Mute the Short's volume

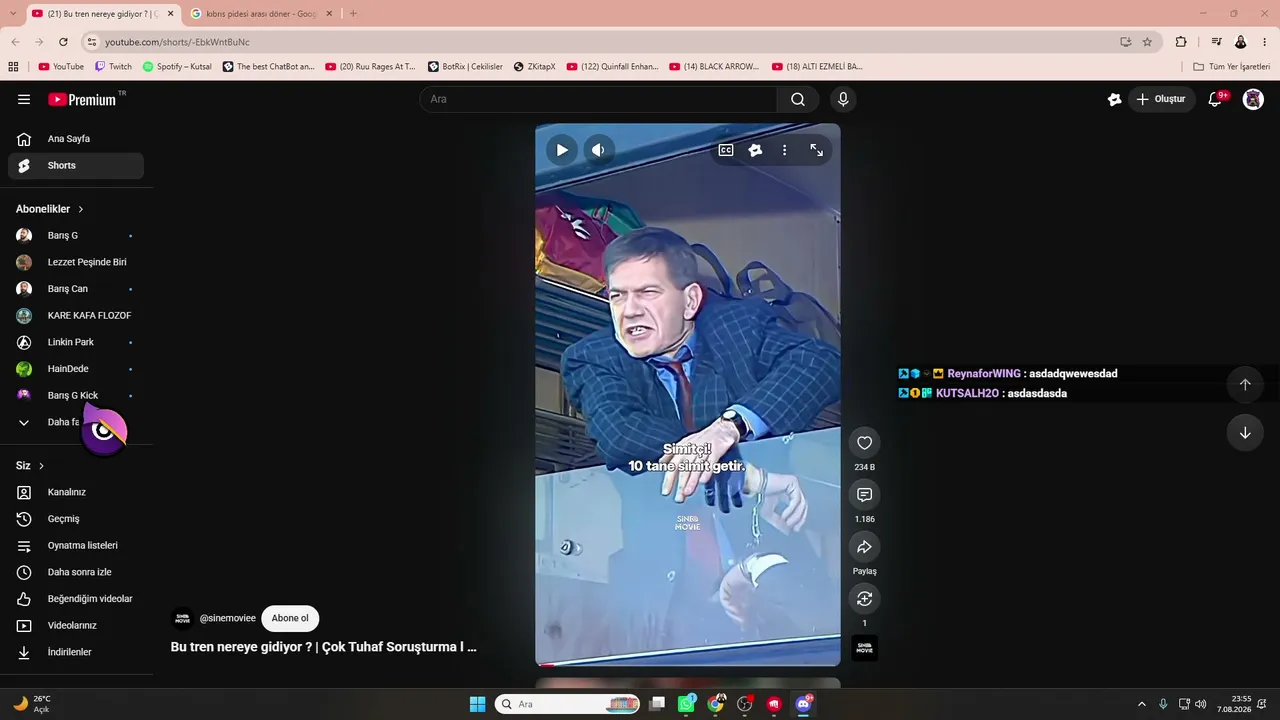[598, 150]
